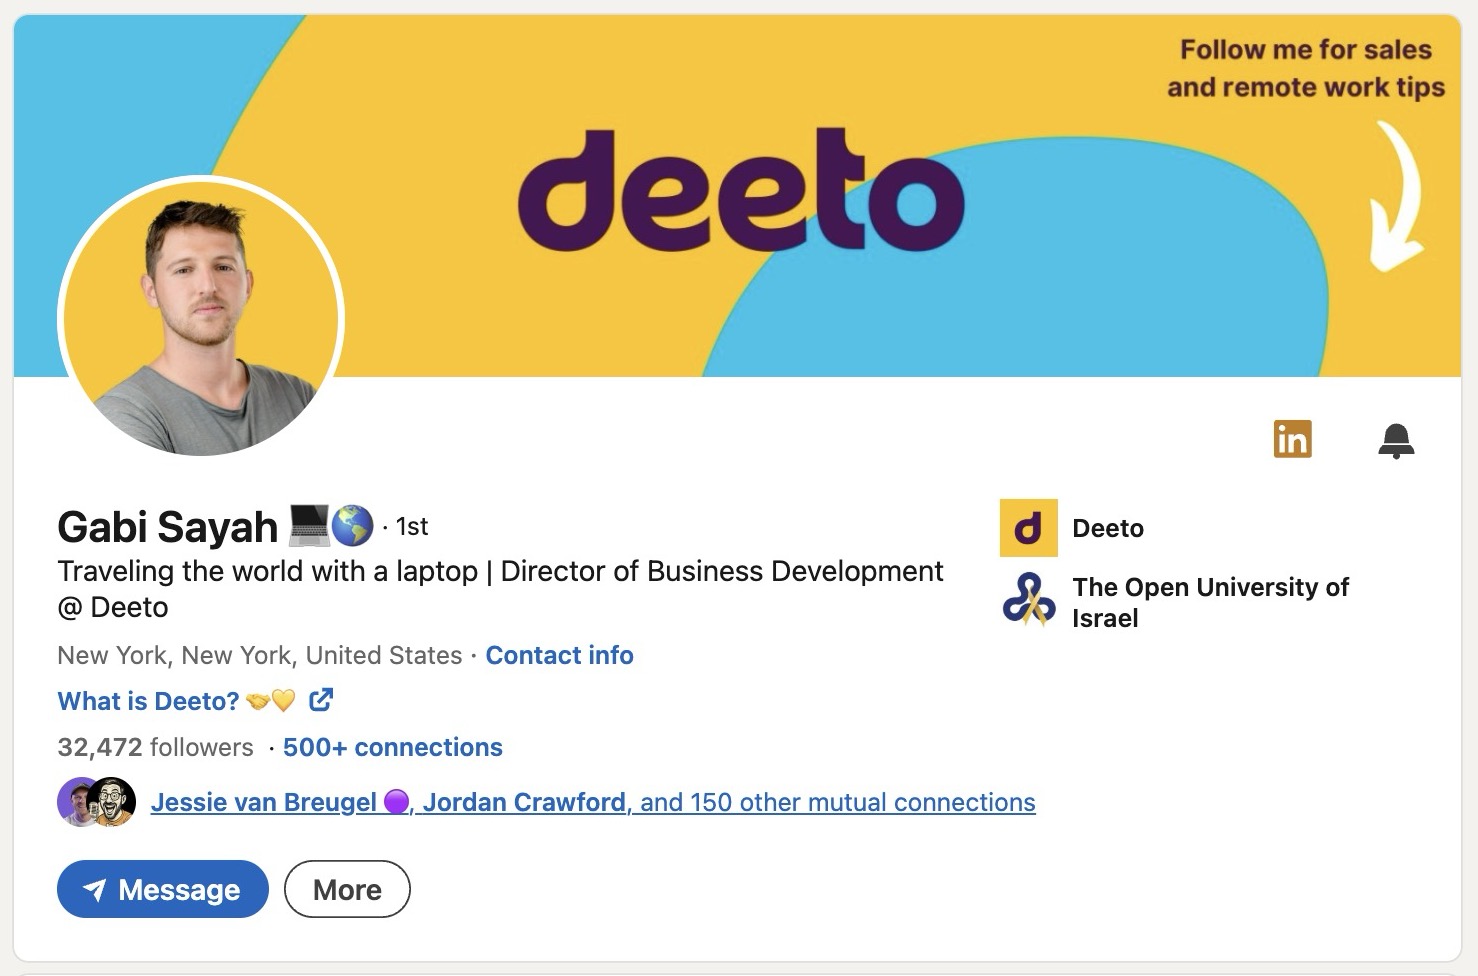This screenshot has width=1478, height=976.
Task: Click the mutual connections avatar thumbnails
Action: [x=97, y=802]
